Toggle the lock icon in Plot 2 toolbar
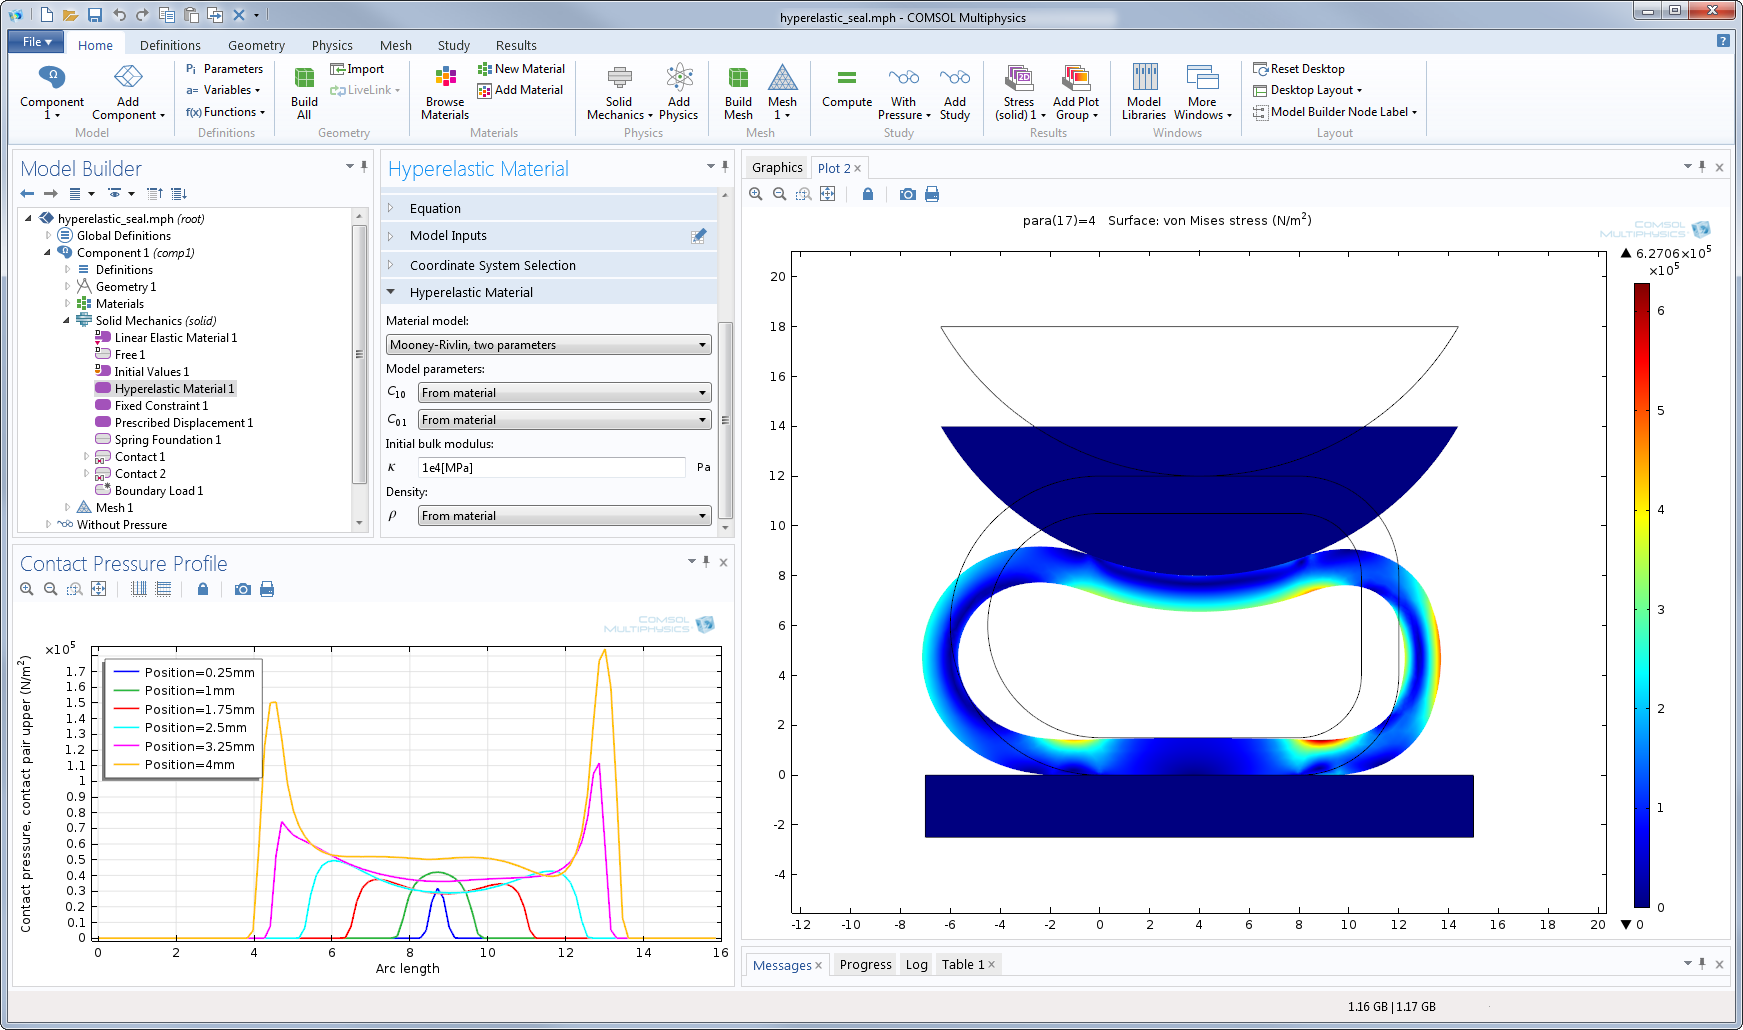 [868, 194]
